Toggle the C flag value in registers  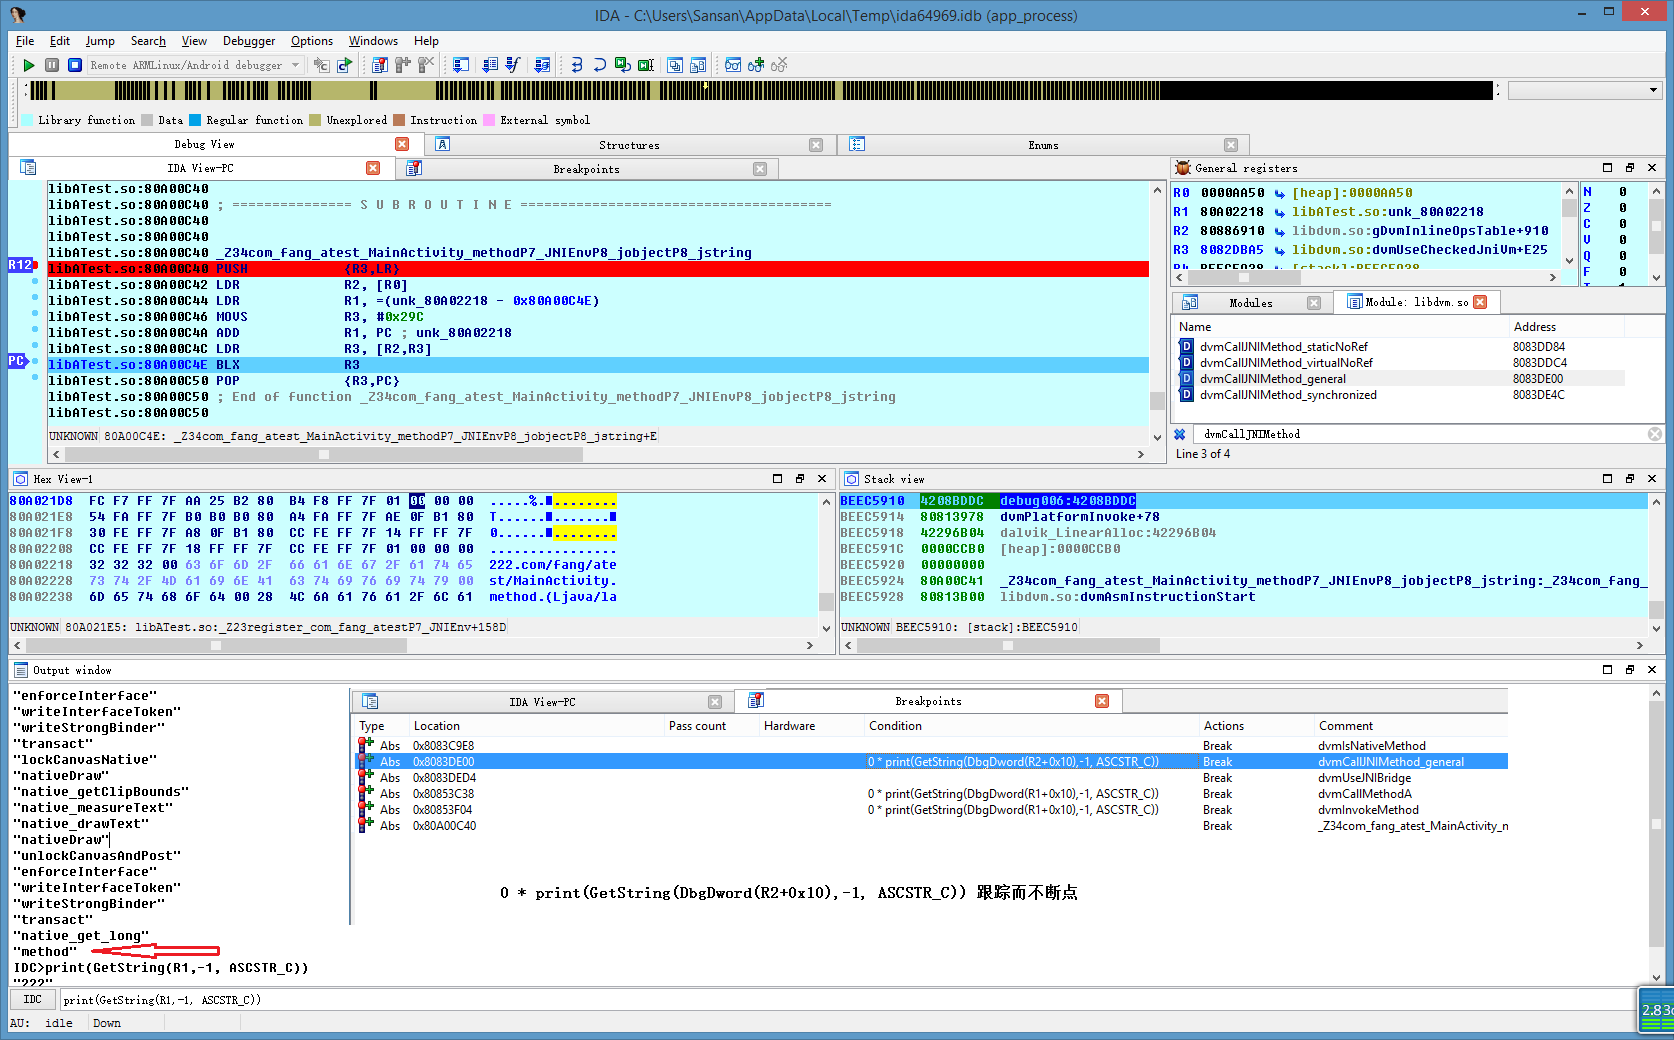[x=1622, y=224]
